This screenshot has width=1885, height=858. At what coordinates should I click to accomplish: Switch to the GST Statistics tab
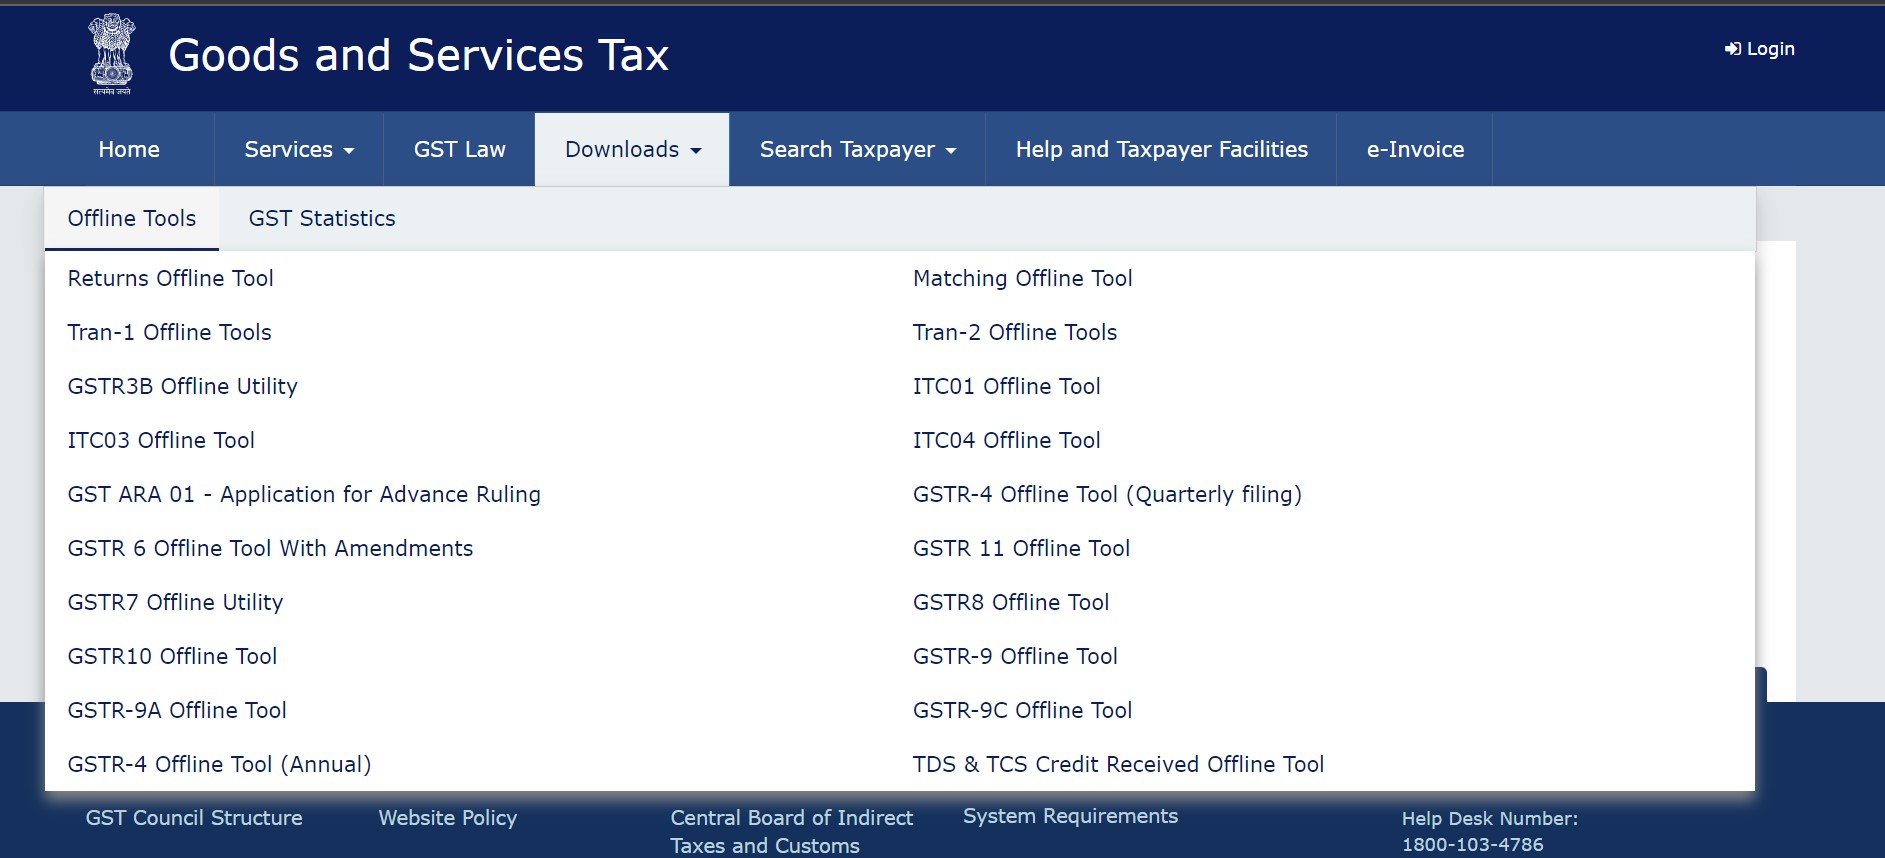(322, 218)
